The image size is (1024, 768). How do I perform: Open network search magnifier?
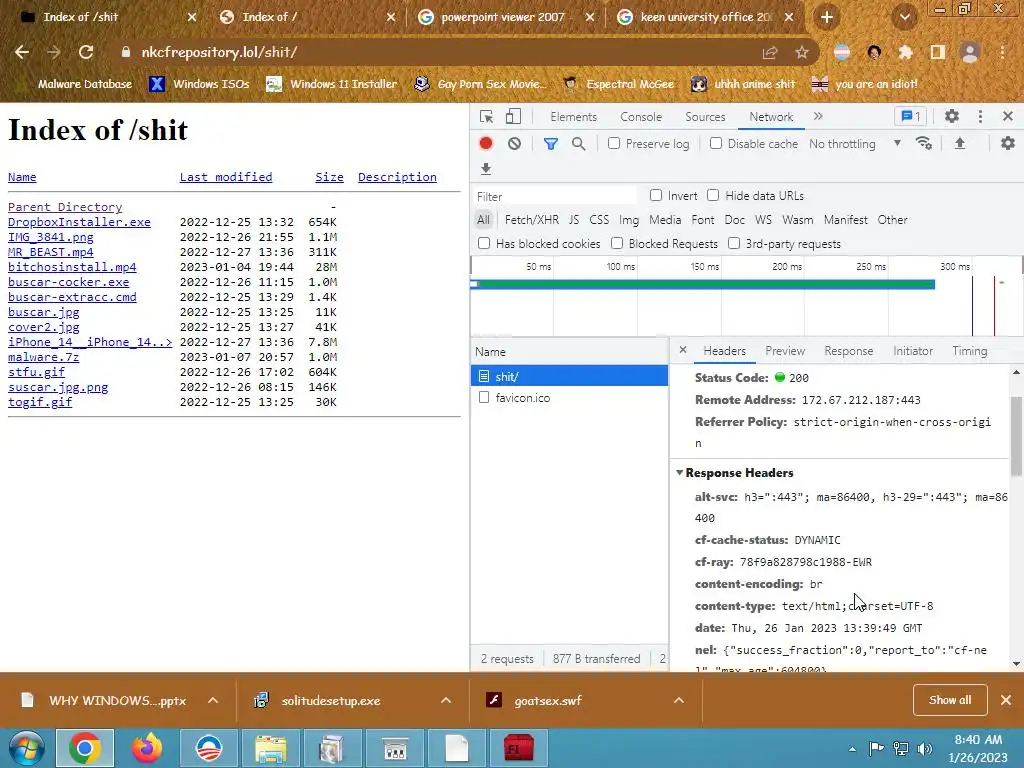tap(579, 144)
